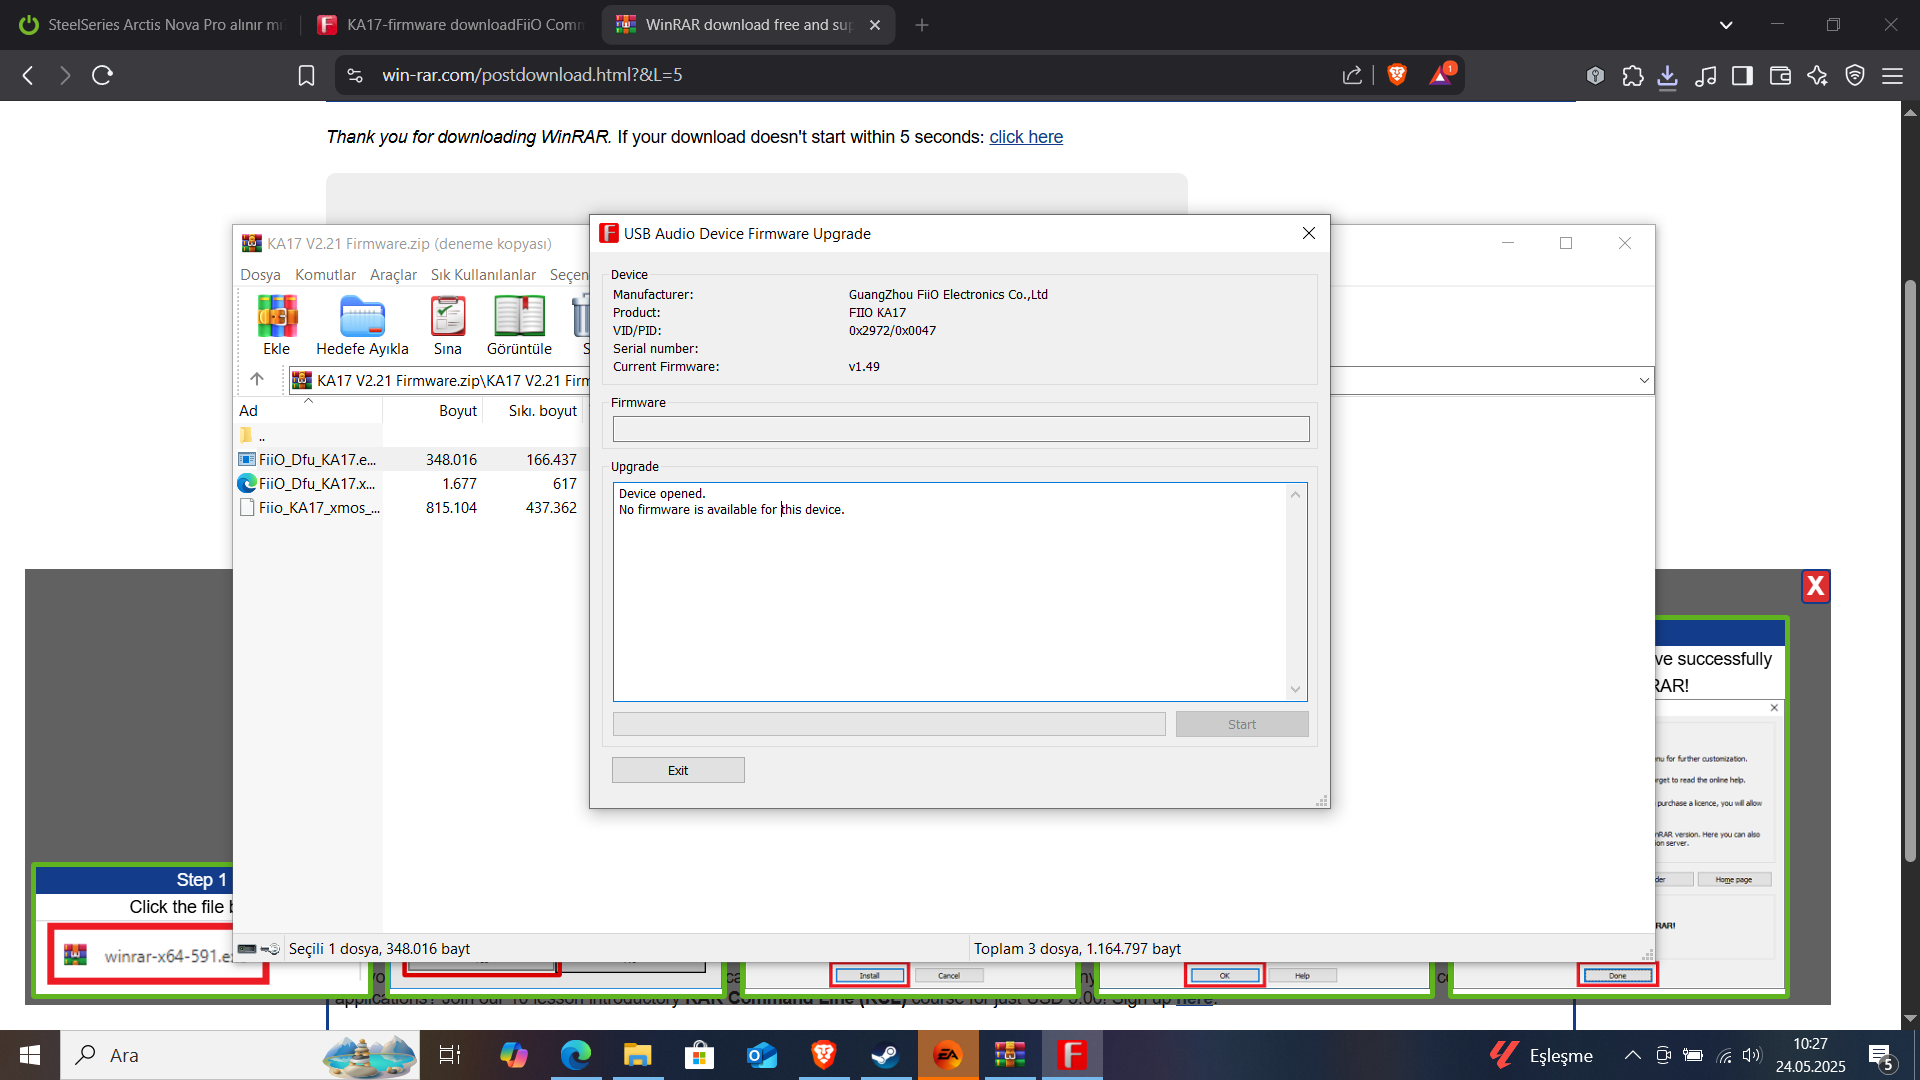The image size is (1920, 1080).
Task: Expand WinRAR address path dropdown
Action: coord(1644,380)
